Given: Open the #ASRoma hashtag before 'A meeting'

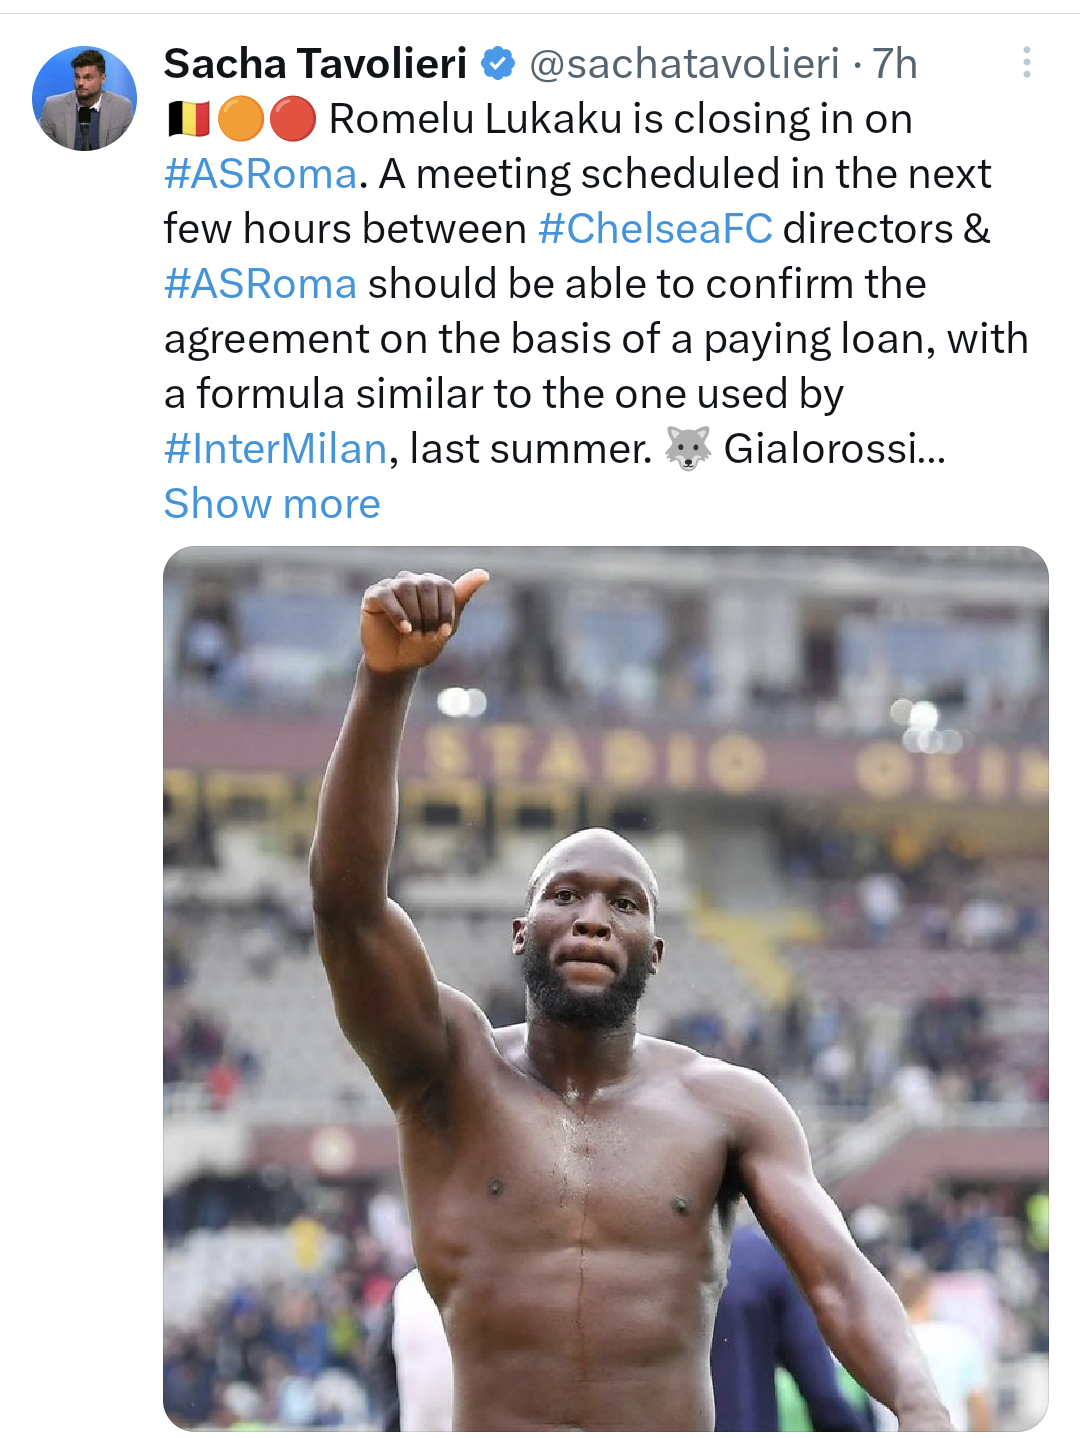Looking at the screenshot, I should click(x=260, y=174).
